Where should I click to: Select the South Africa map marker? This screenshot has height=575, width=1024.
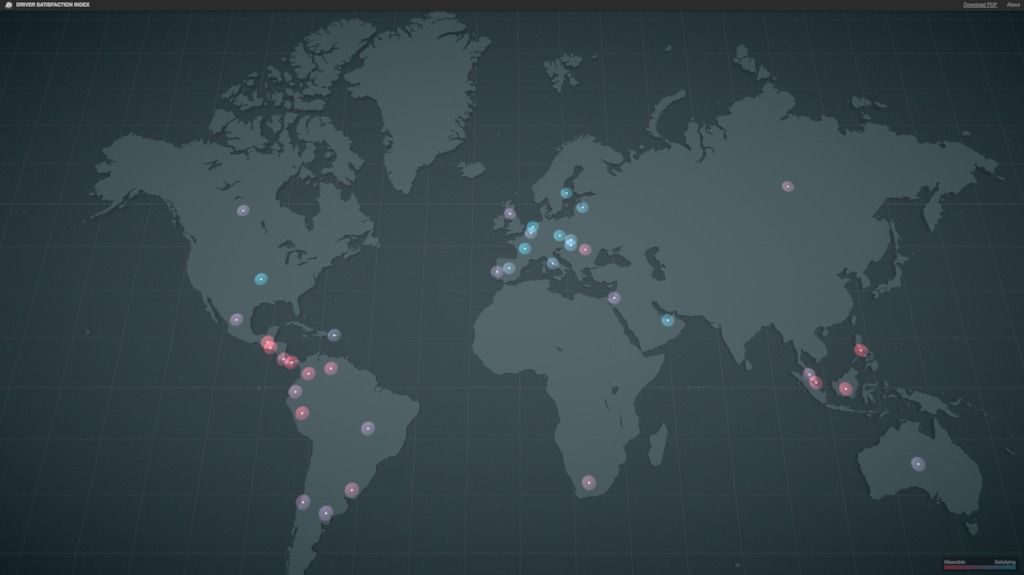(x=588, y=483)
